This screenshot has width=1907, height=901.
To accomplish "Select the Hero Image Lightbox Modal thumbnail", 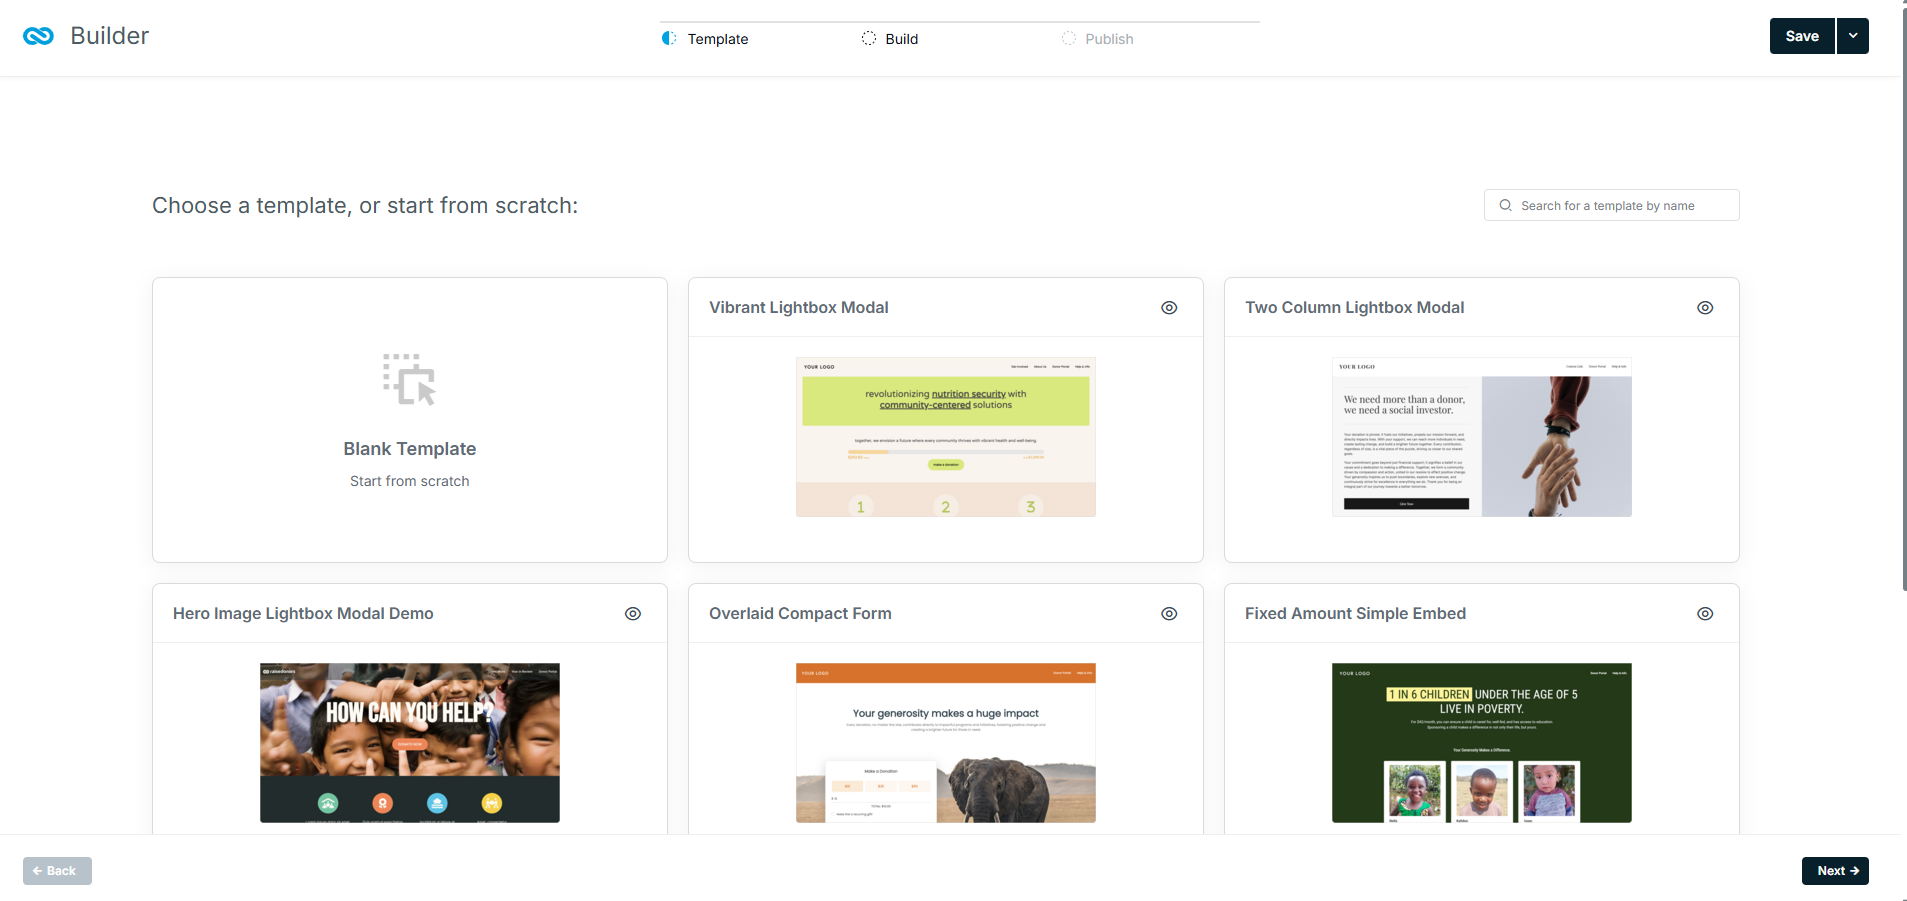I will [410, 743].
